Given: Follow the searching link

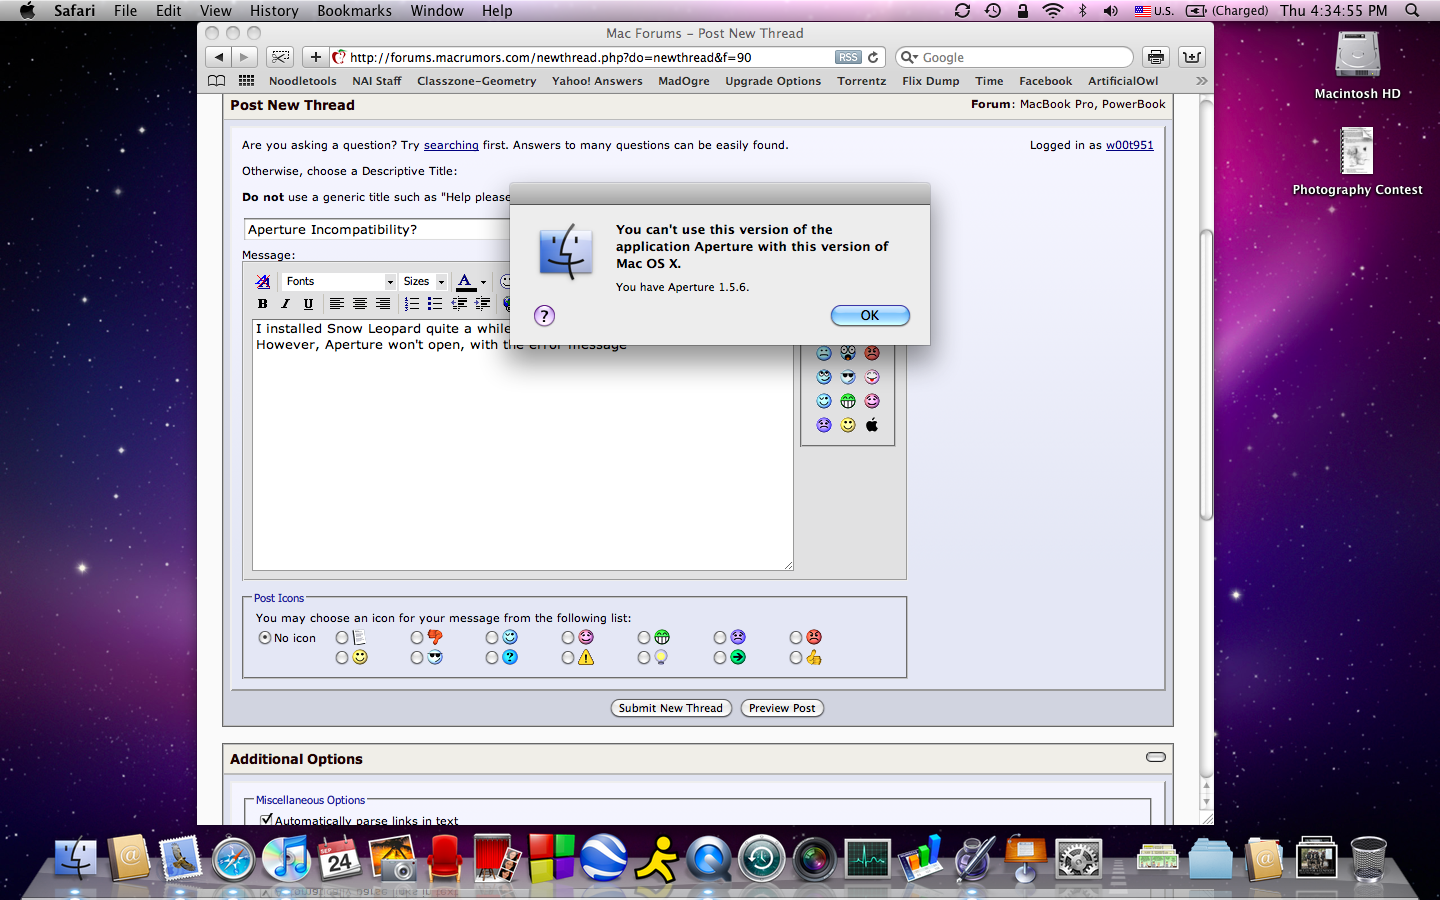Looking at the screenshot, I should pos(451,145).
